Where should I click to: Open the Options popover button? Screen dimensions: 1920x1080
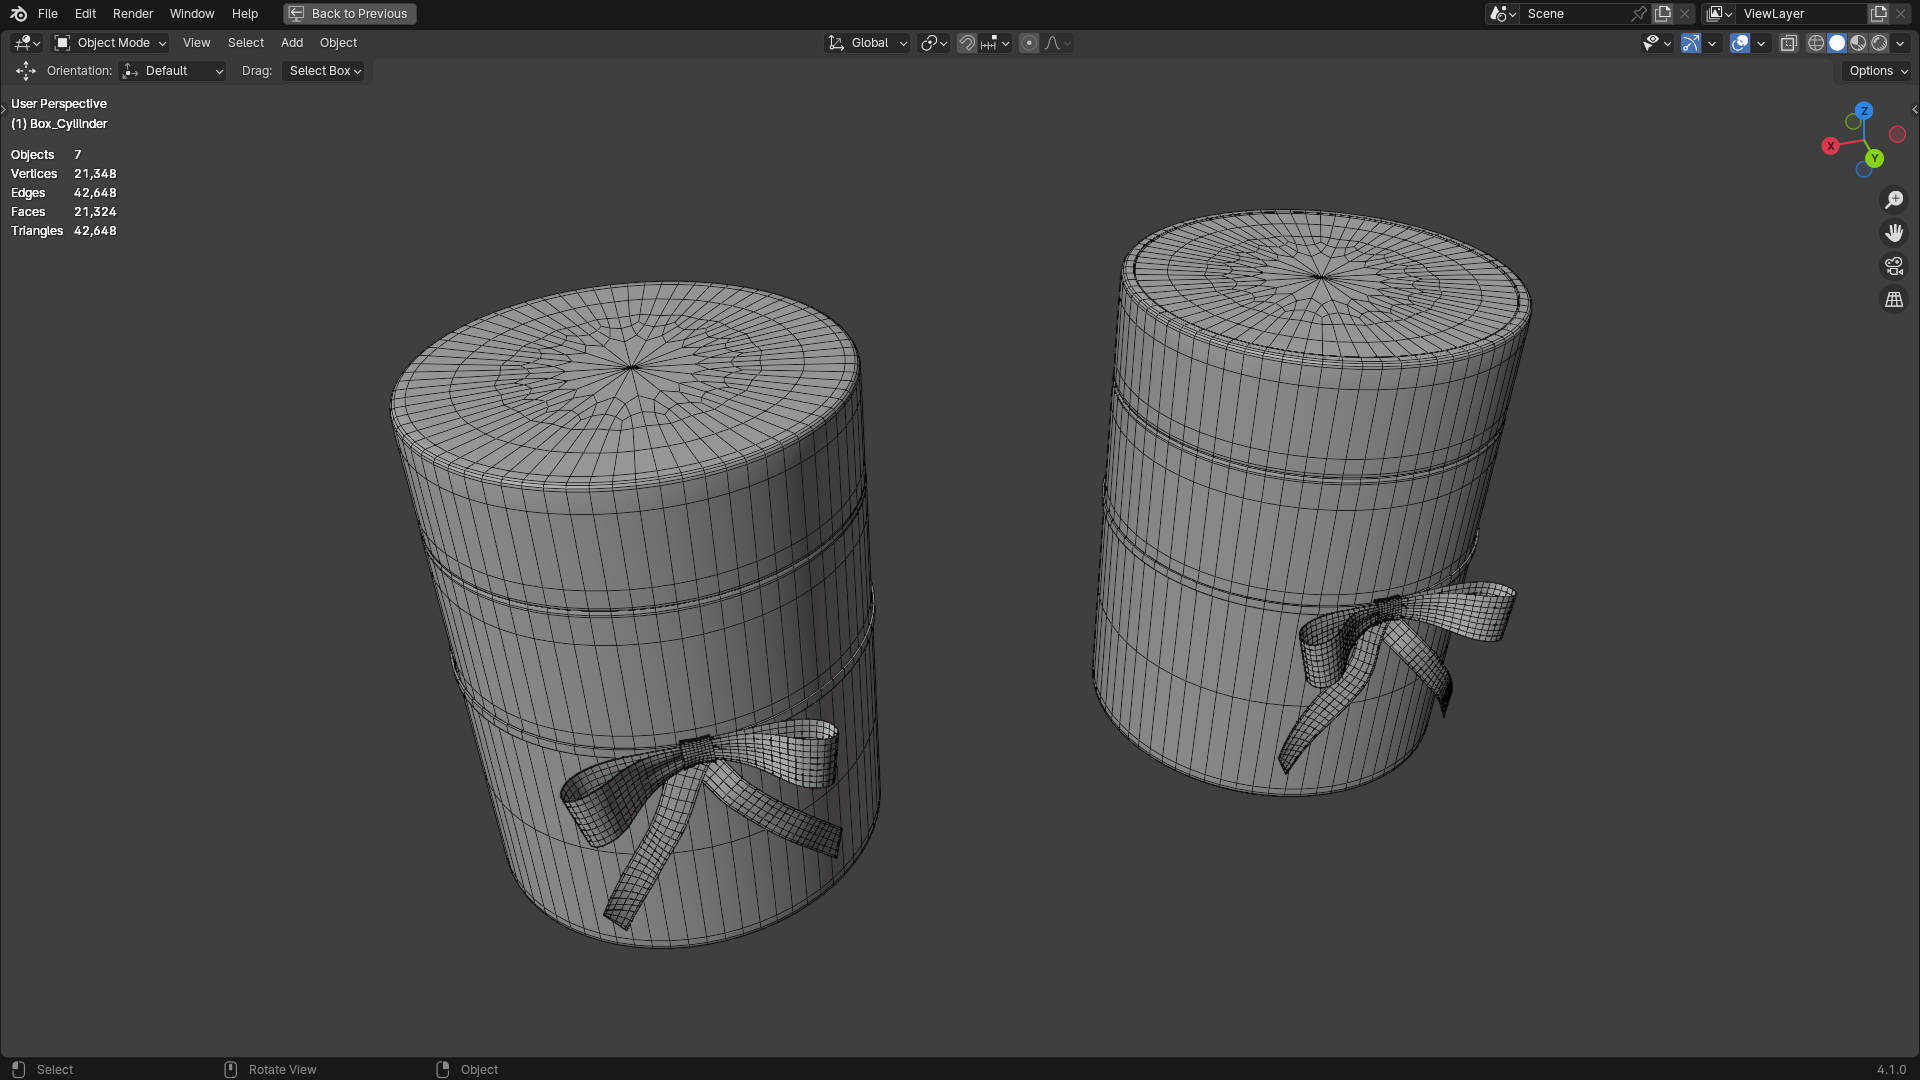(1877, 71)
